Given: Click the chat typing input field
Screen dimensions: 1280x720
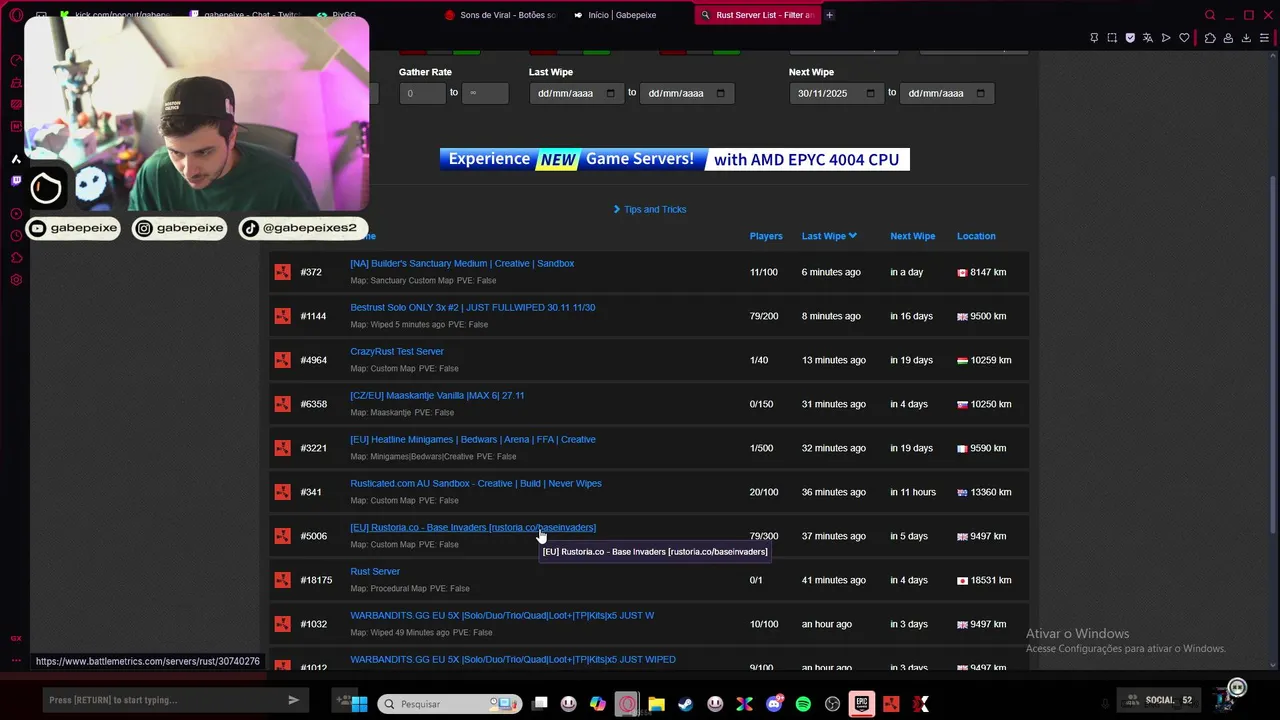Looking at the screenshot, I should click(x=165, y=700).
